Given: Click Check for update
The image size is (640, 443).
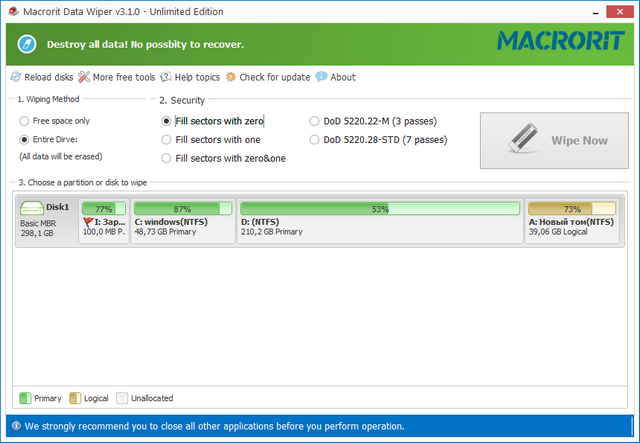Looking at the screenshot, I should tap(268, 77).
